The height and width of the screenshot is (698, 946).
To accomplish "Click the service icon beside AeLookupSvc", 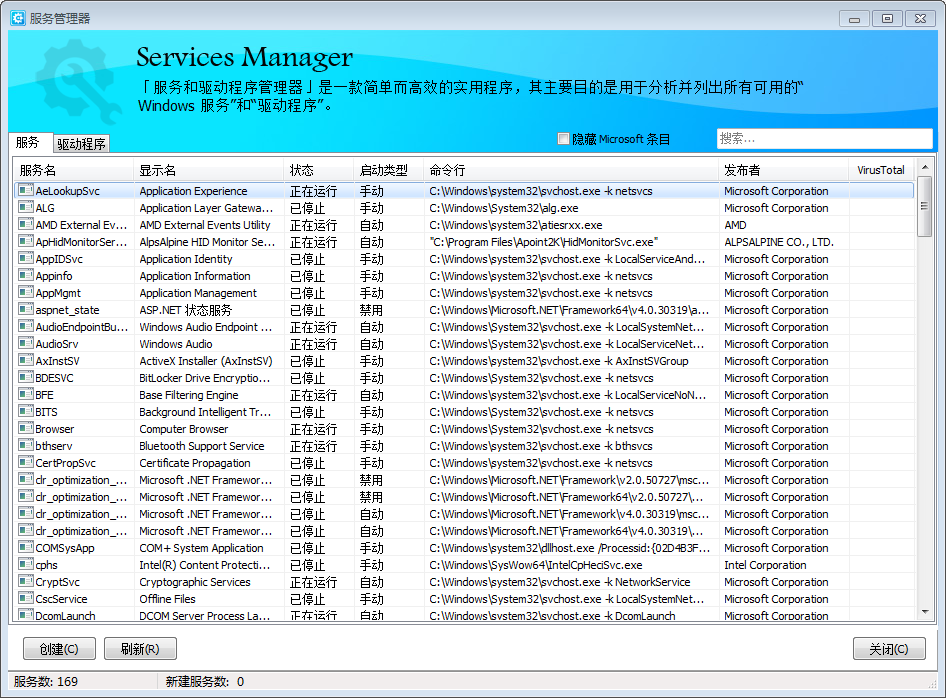I will coord(26,191).
